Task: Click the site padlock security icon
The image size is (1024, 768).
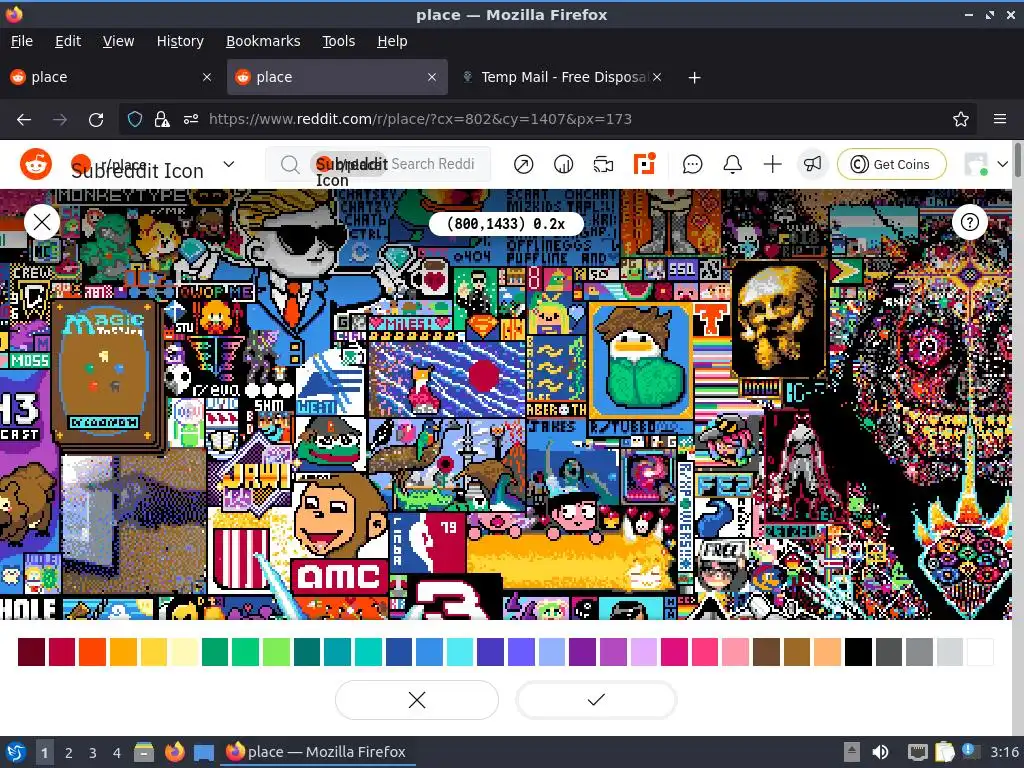Action: 162,119
